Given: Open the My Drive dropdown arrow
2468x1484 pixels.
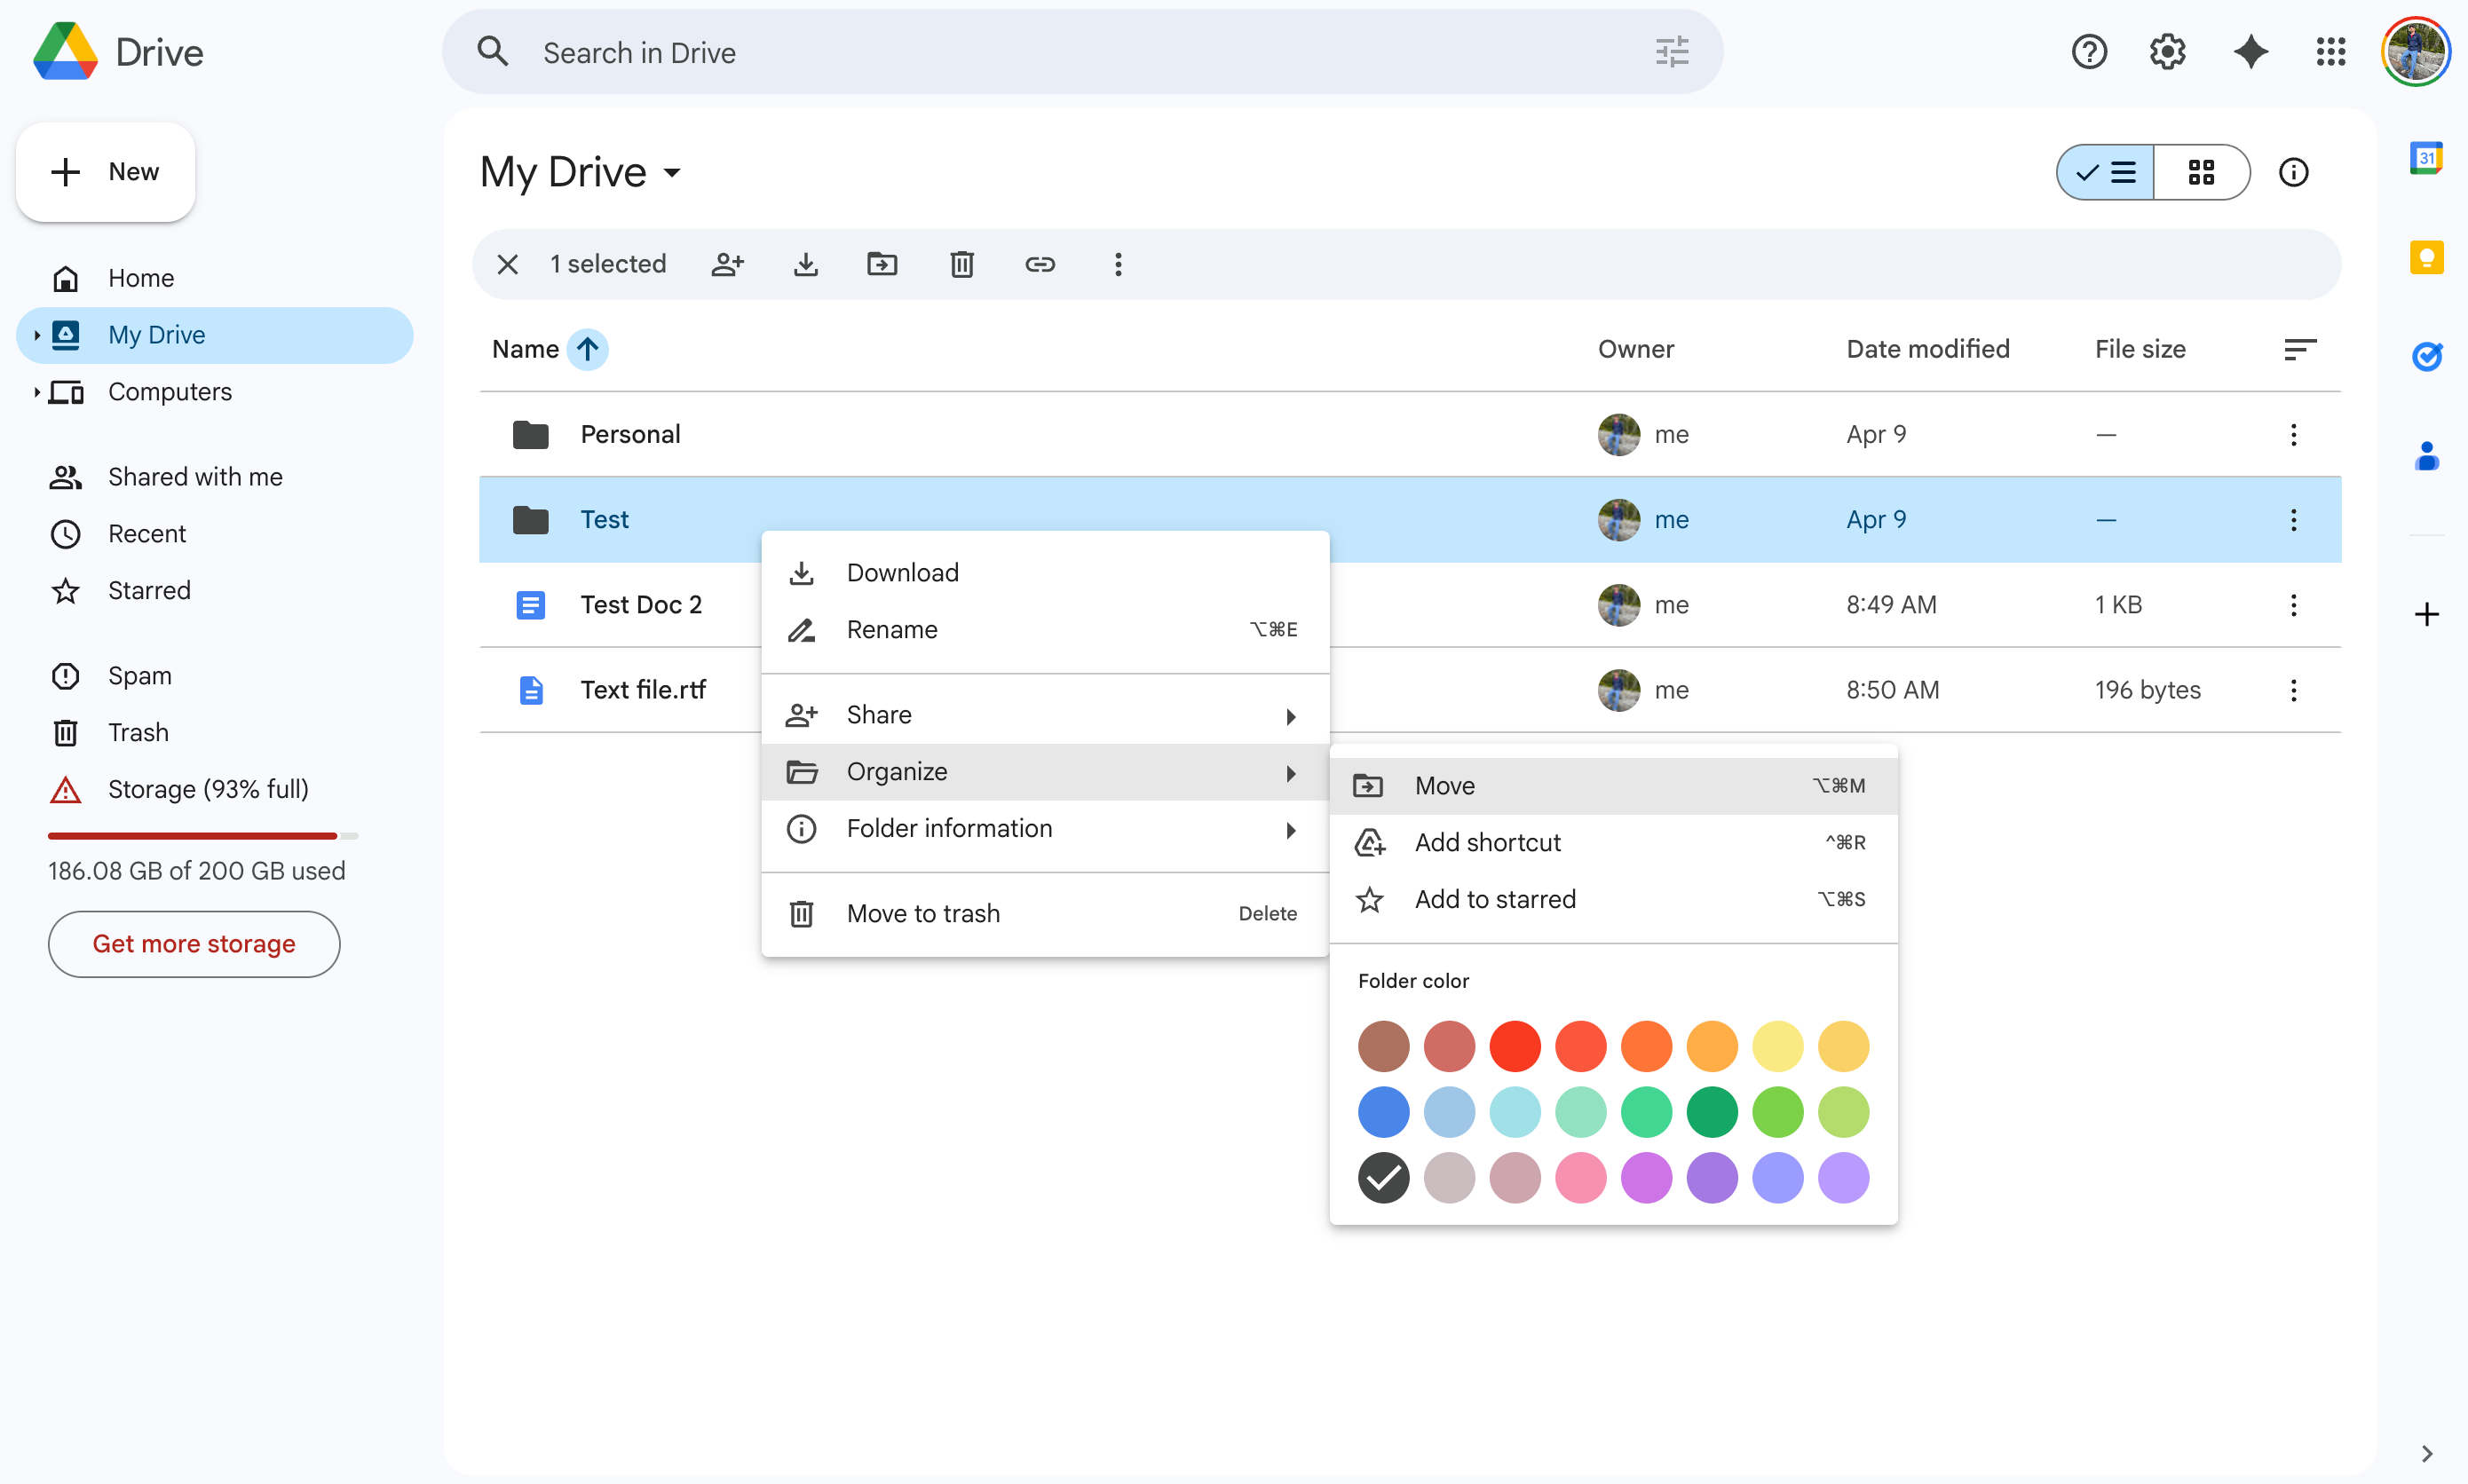Looking at the screenshot, I should (x=671, y=173).
